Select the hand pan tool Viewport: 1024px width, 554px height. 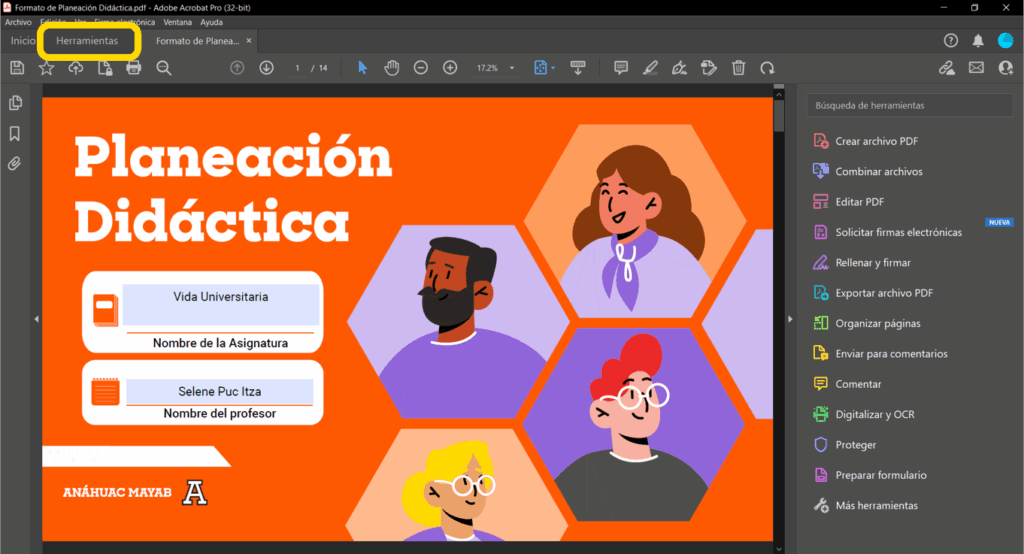pyautogui.click(x=392, y=68)
